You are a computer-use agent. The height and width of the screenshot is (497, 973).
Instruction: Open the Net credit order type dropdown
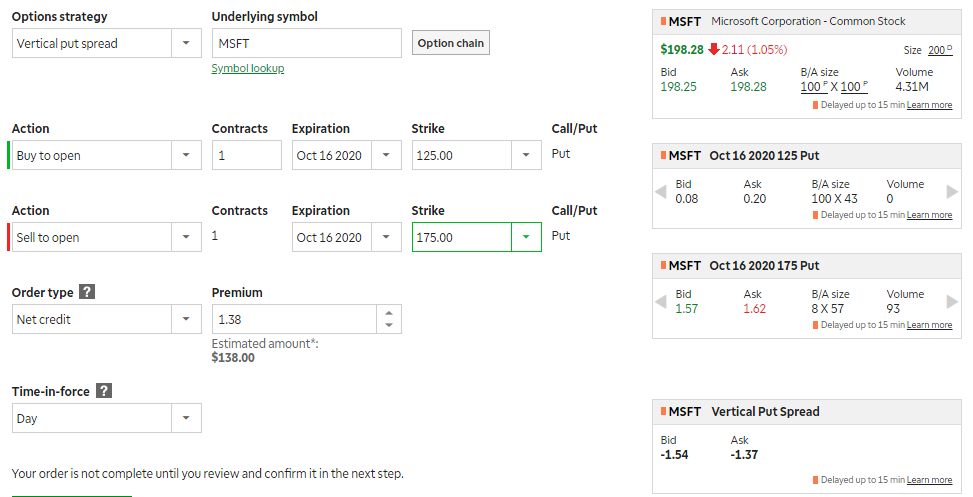(x=107, y=319)
